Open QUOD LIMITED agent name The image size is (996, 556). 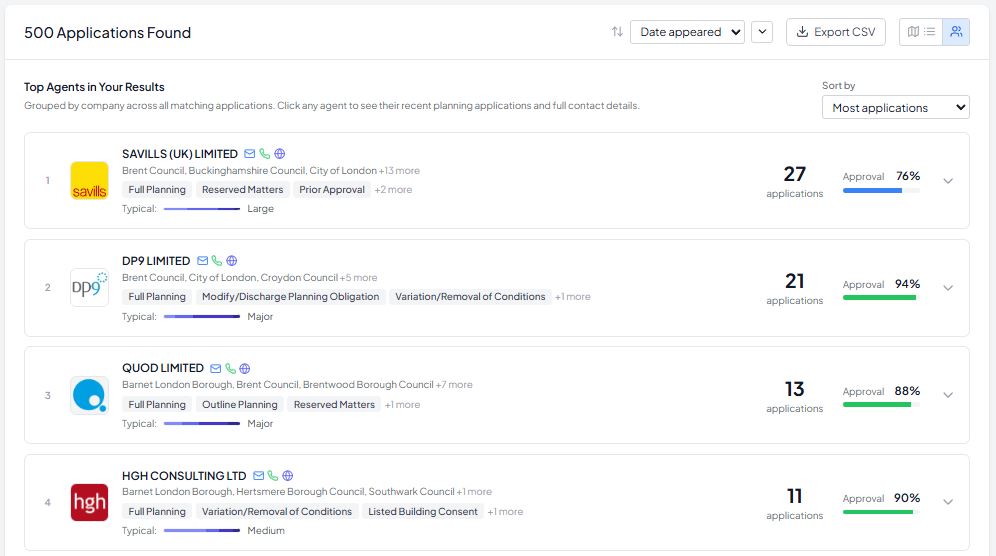coord(163,368)
